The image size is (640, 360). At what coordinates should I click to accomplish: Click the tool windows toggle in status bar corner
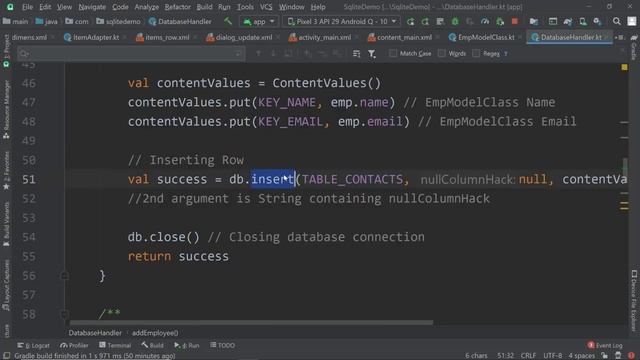(7, 356)
